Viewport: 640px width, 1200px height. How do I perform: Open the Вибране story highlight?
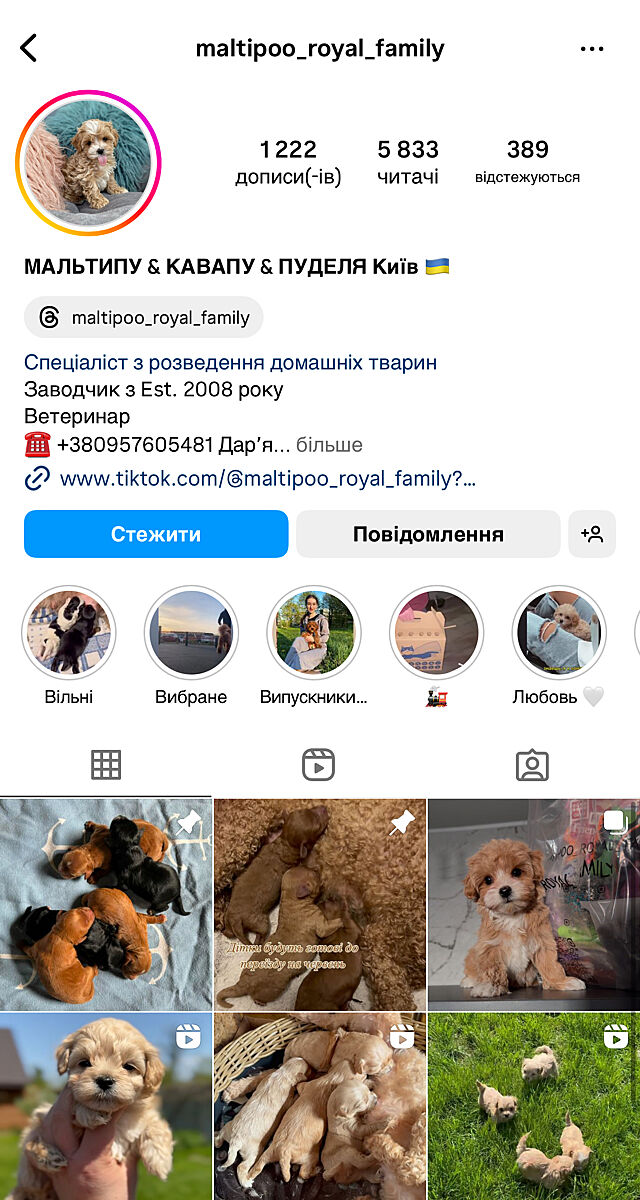click(x=191, y=633)
